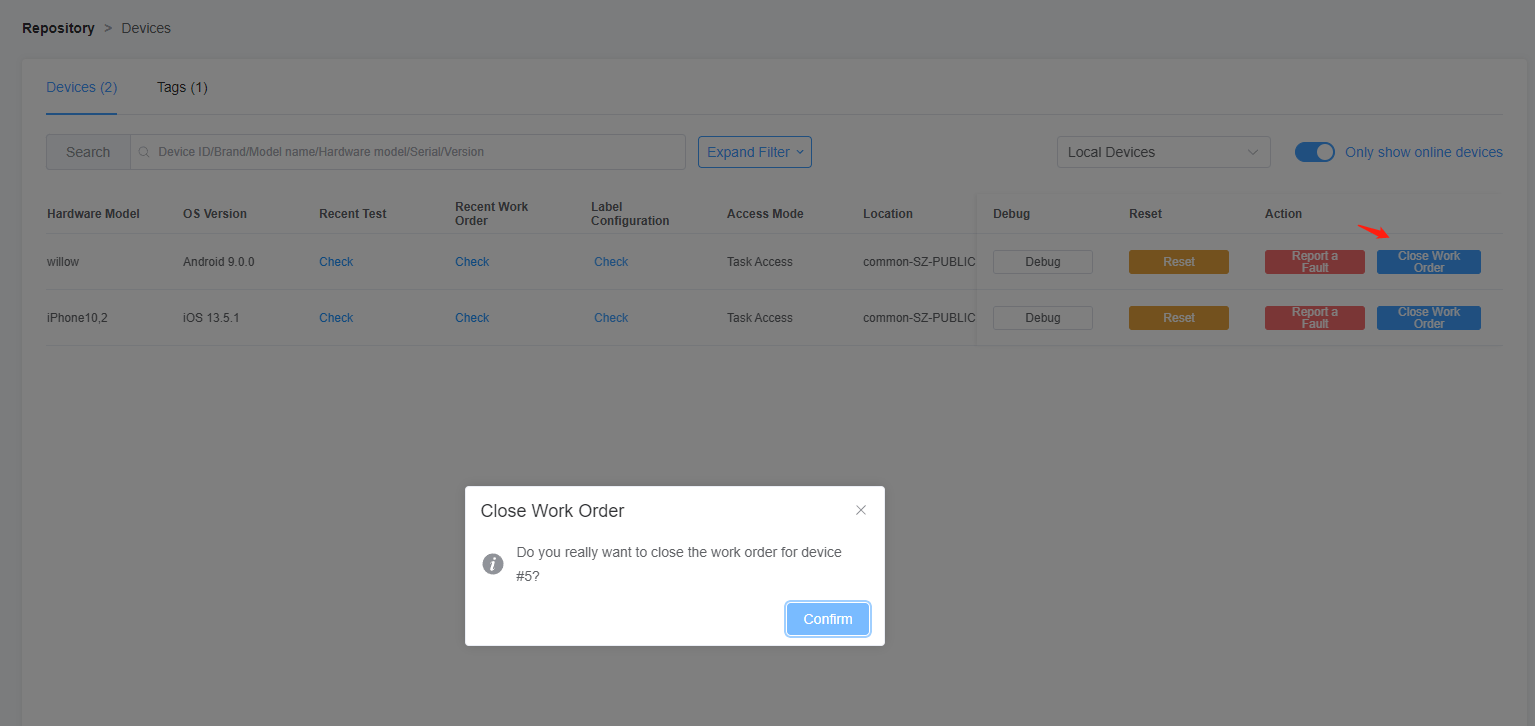The image size is (1535, 726).
Task: Go to Repository in the breadcrumb
Action: [58, 28]
